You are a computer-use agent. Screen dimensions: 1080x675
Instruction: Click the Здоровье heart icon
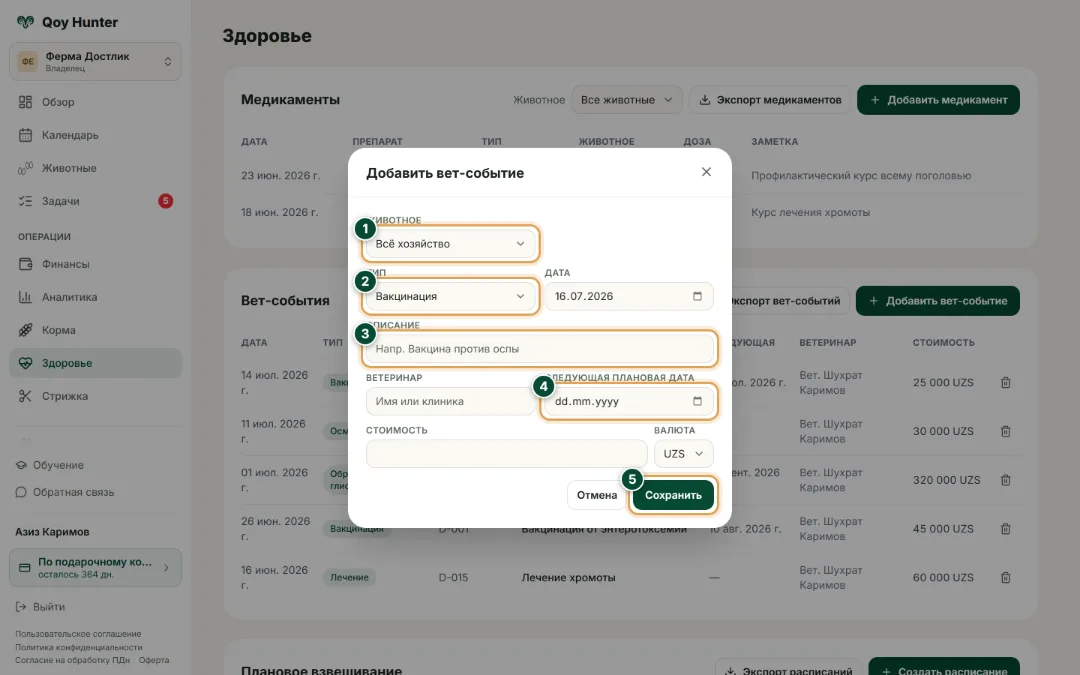click(x=25, y=363)
